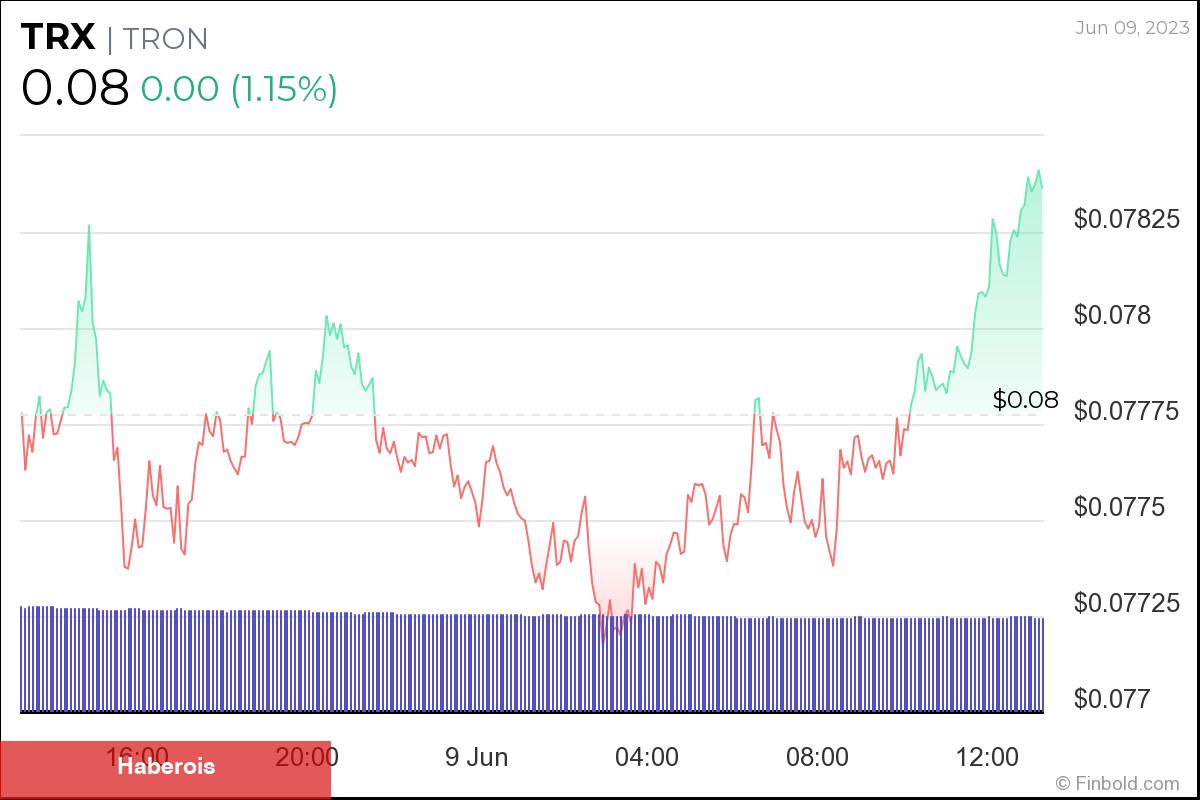Click the 9 Jun time axis label

(476, 757)
